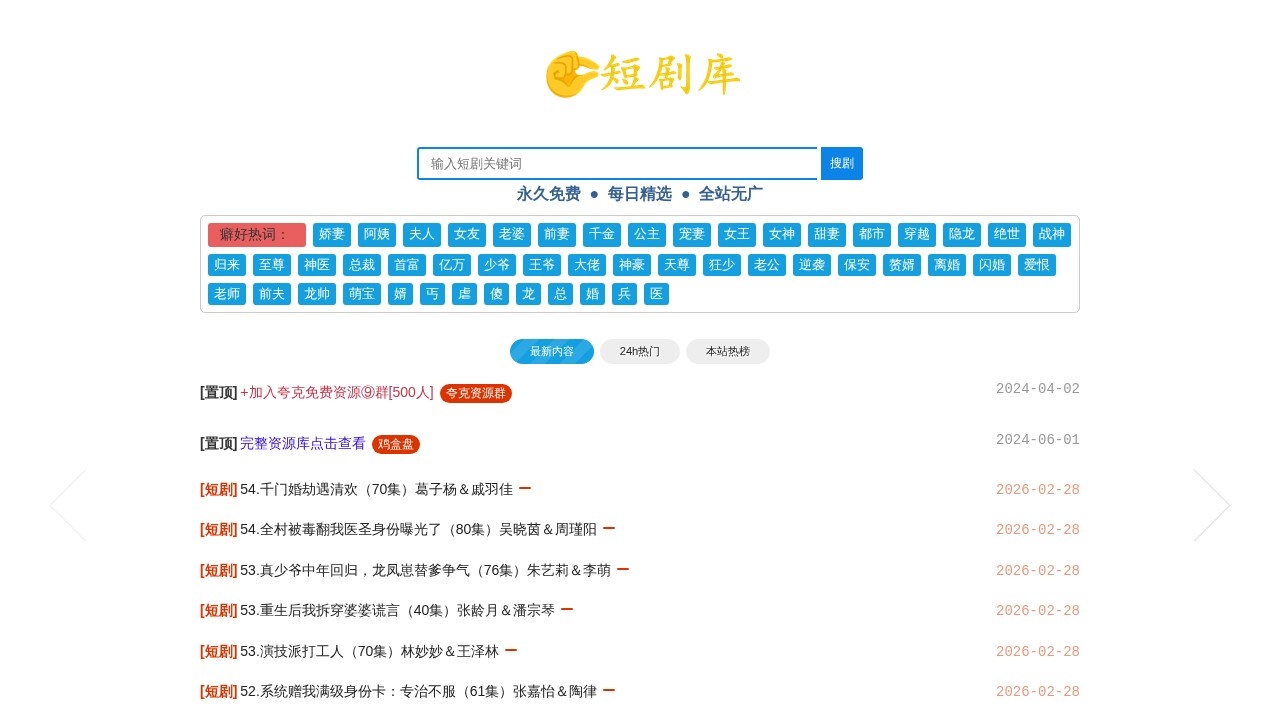
Task: Select the 穿越 hot keyword tag
Action: 916,234
